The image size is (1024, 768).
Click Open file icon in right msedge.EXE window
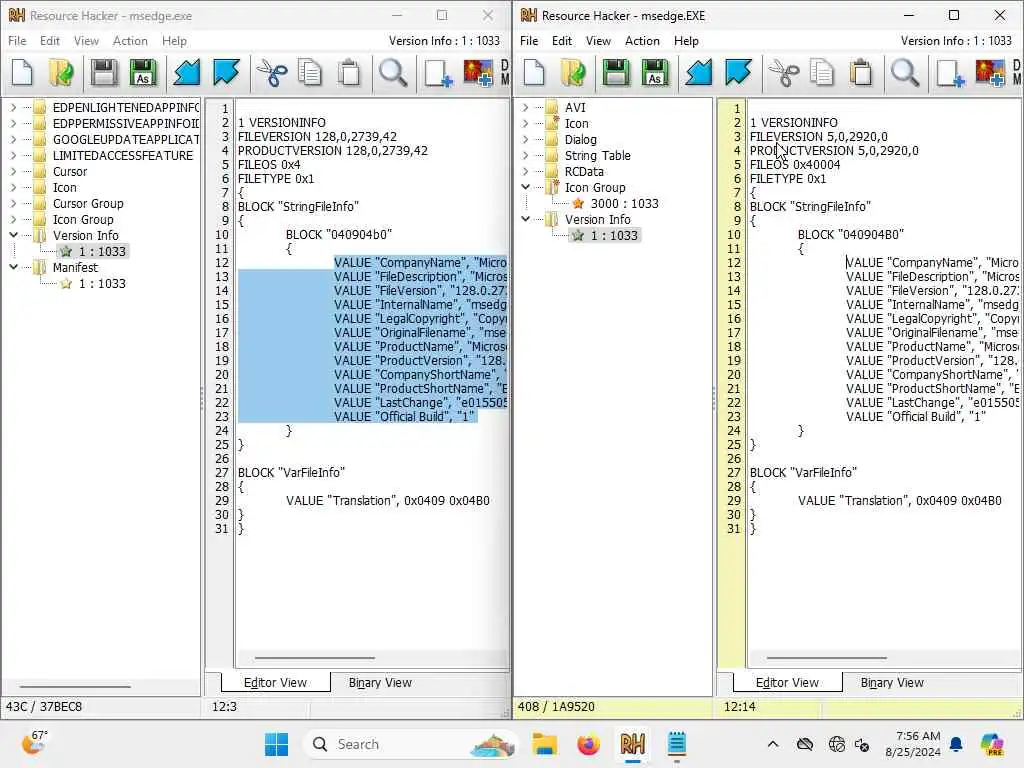click(573, 72)
